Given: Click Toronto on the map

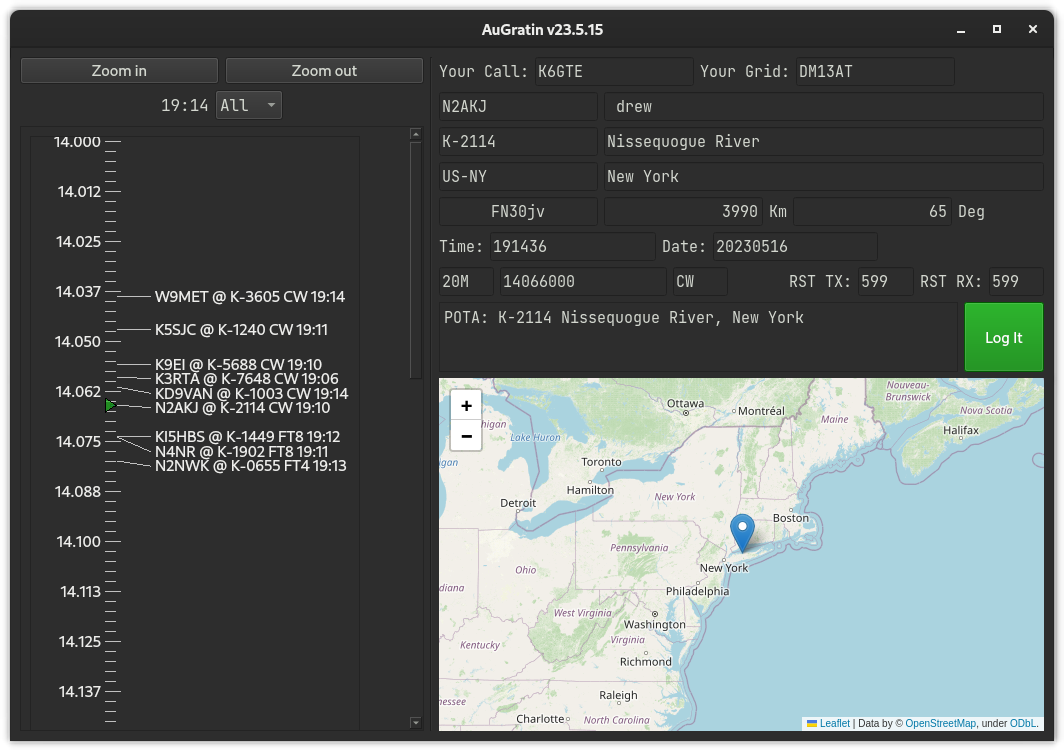Looking at the screenshot, I should click(x=601, y=462).
